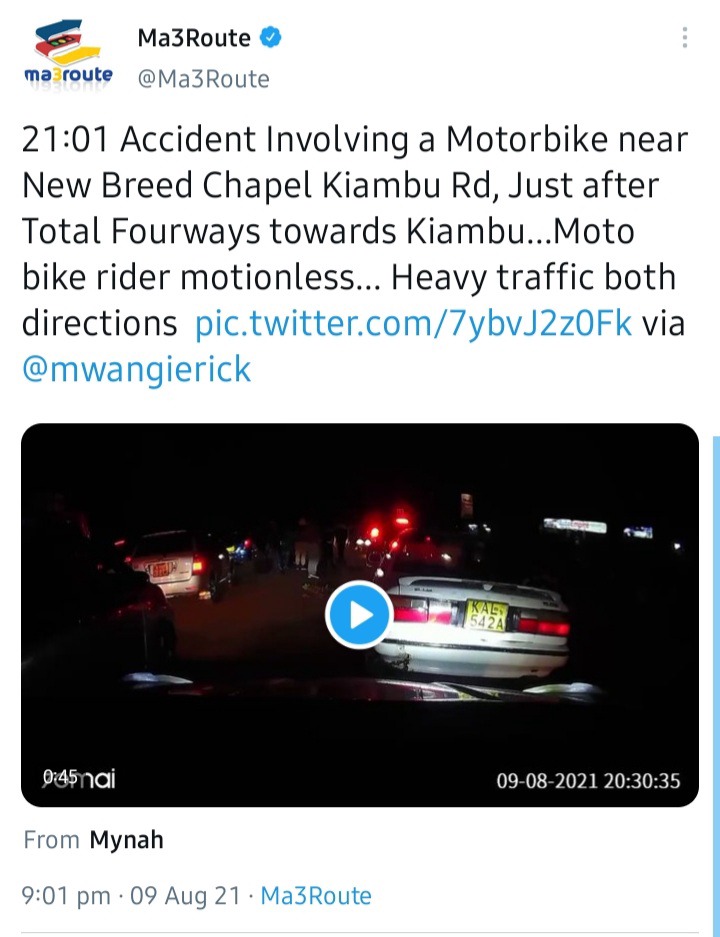The width and height of the screenshot is (720, 937).
Task: Click the @Ma3Route handle
Action: pos(203,79)
